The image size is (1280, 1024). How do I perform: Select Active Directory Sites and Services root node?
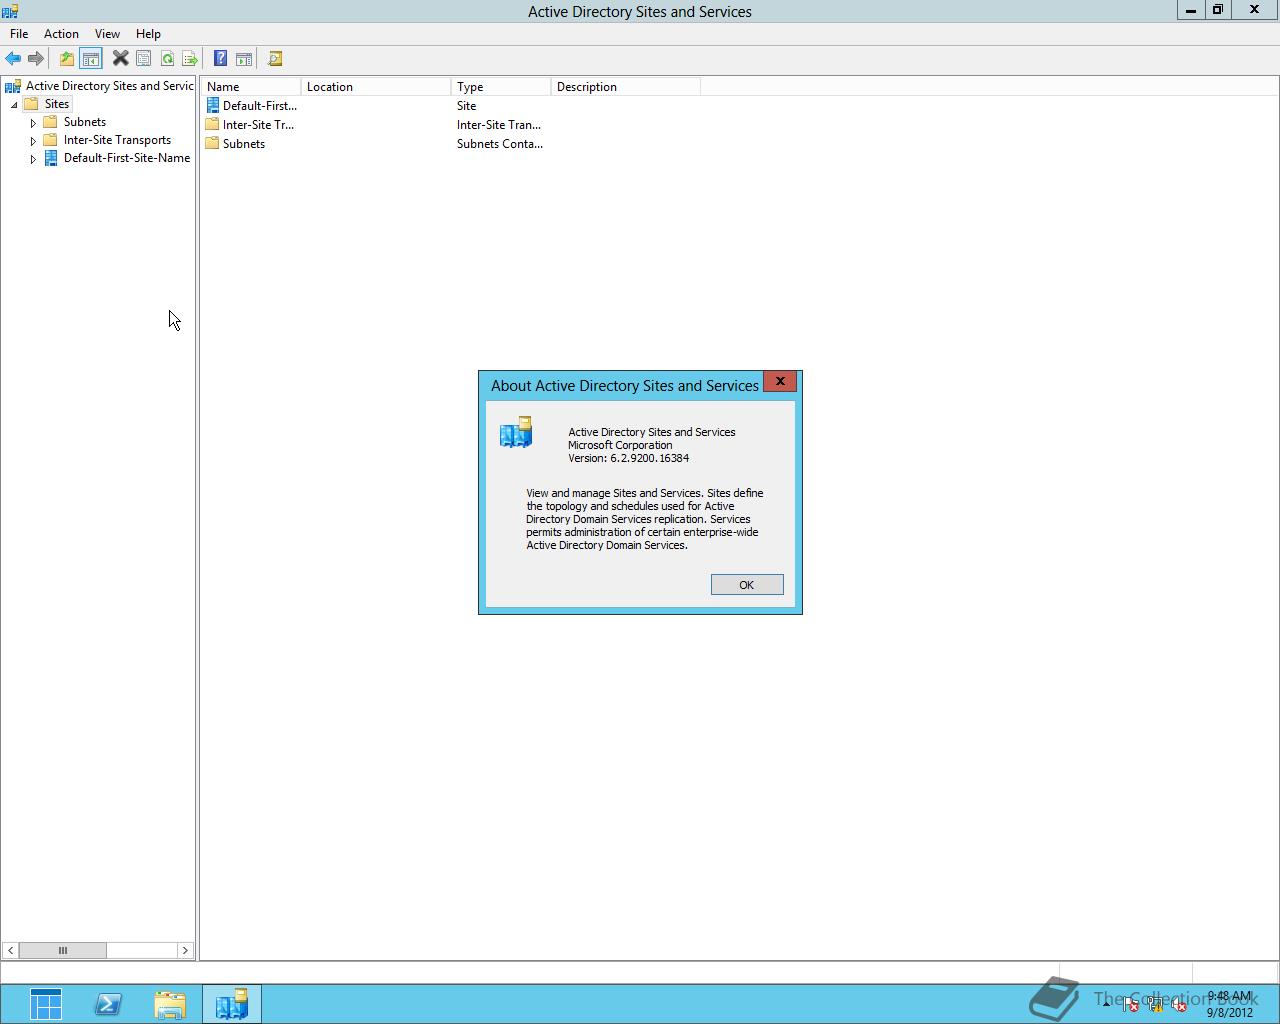coord(109,86)
